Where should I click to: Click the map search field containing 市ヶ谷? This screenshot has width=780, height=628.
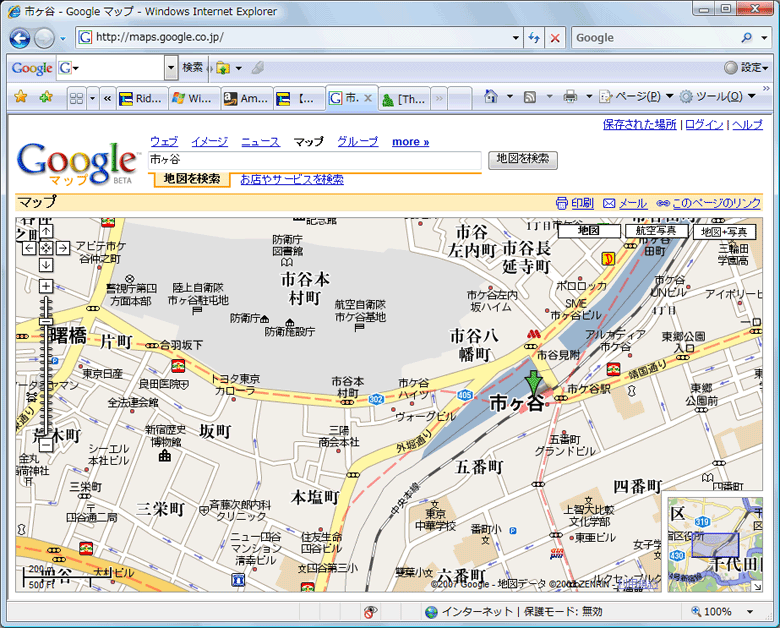tap(315, 160)
